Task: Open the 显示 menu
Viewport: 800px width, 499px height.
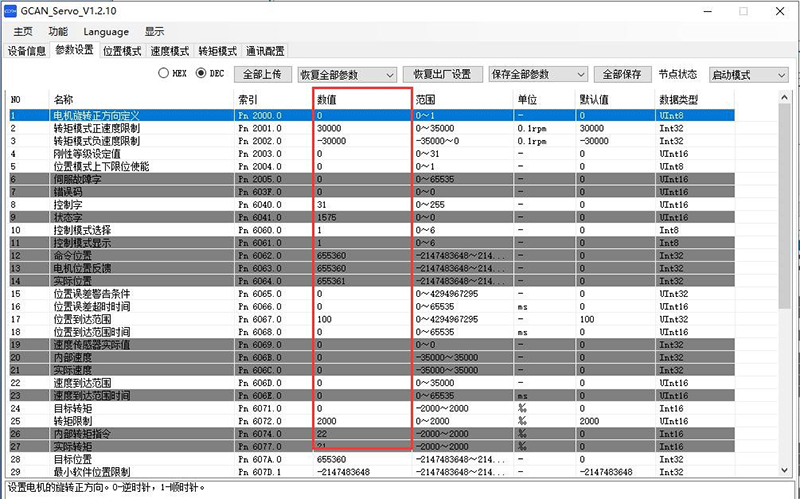Action: point(154,32)
